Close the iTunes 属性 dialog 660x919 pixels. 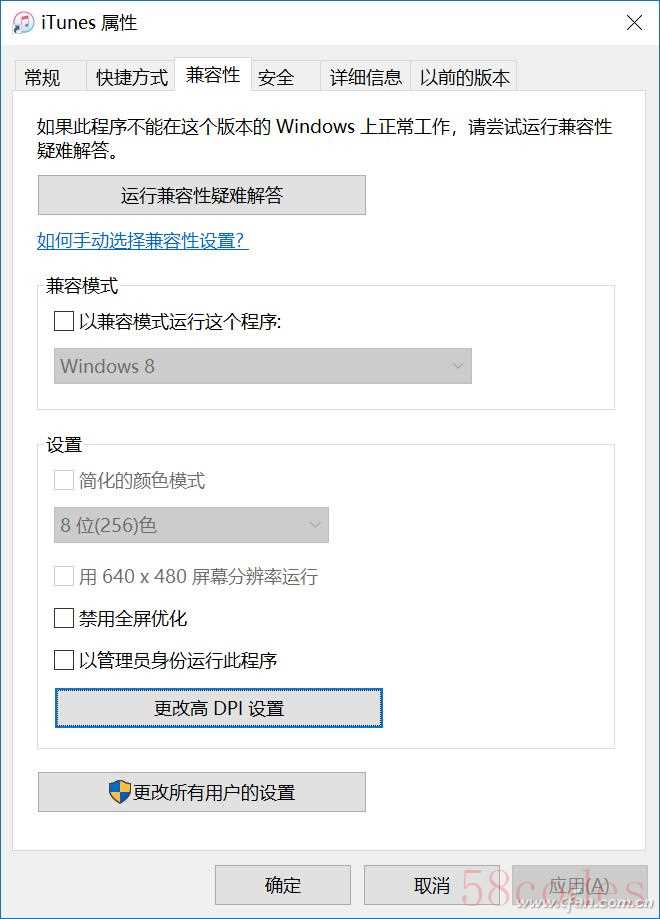click(634, 22)
